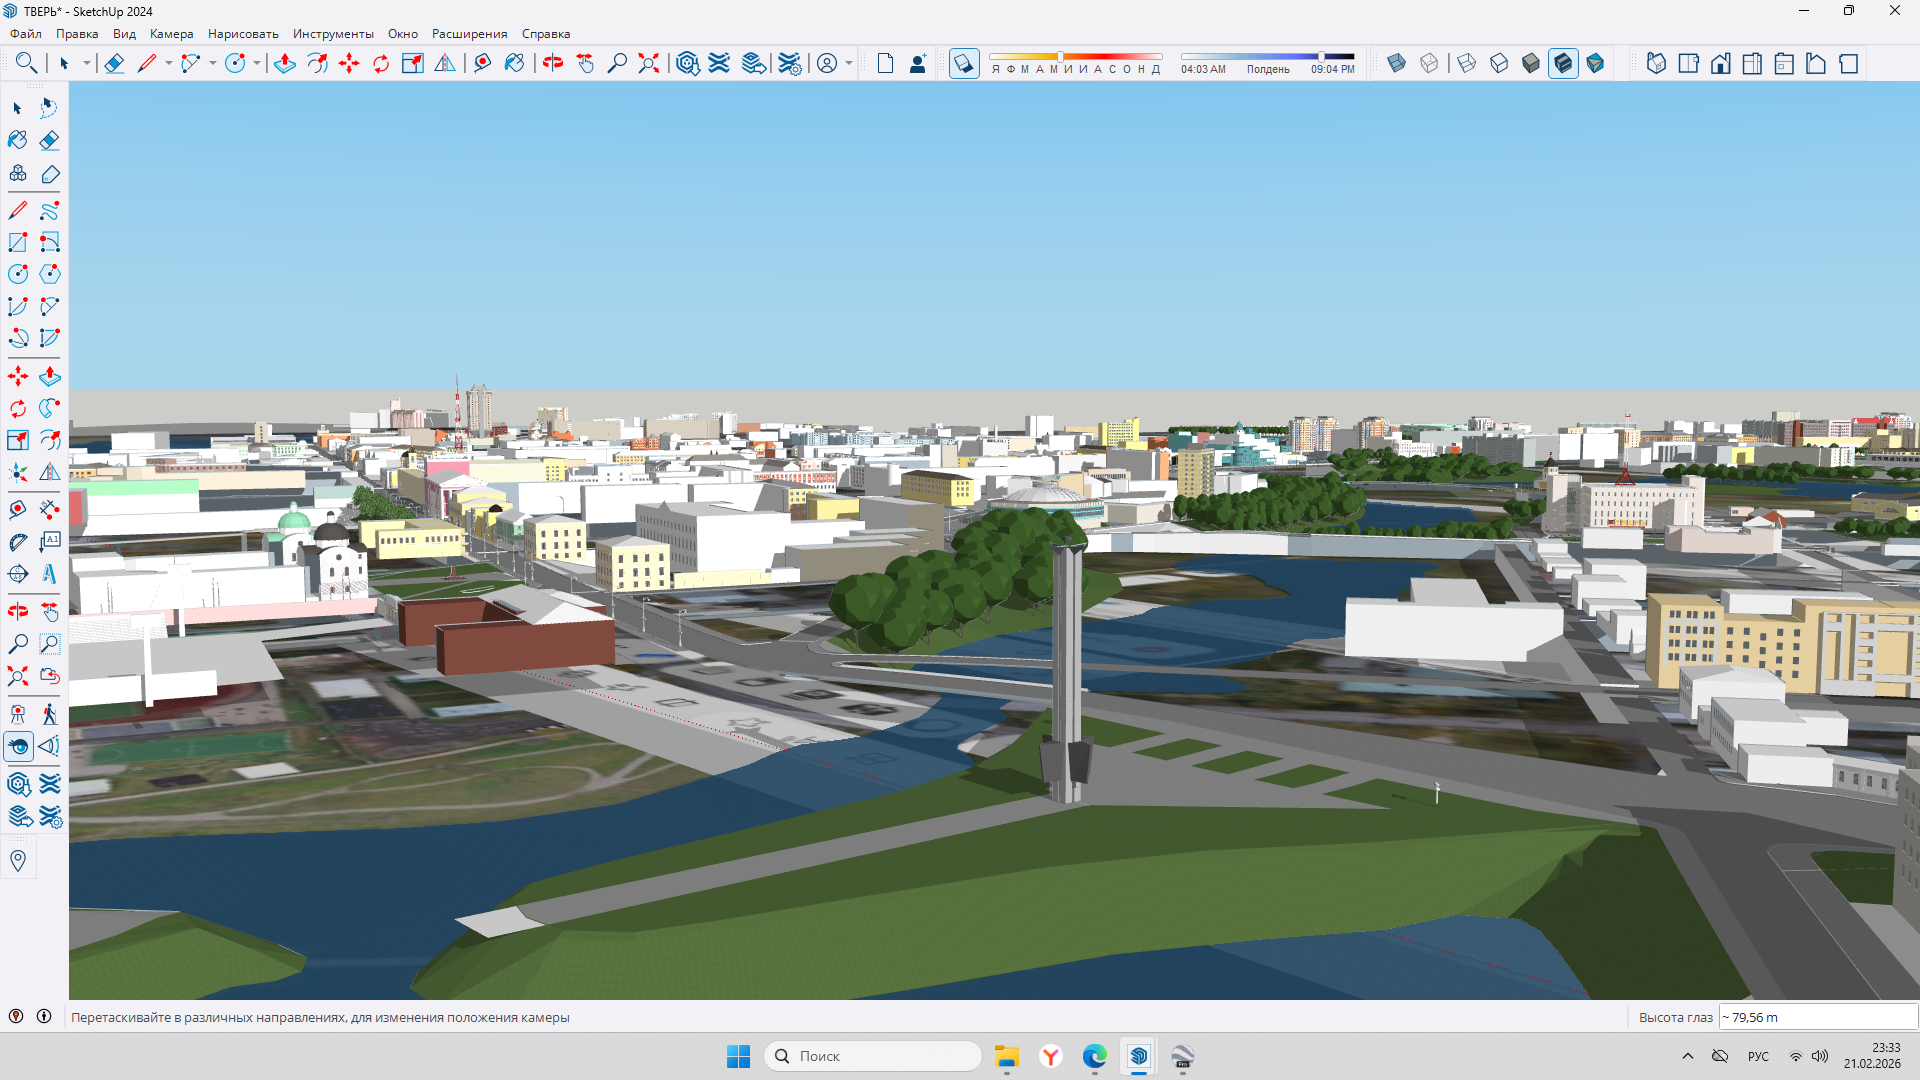Toggle X-Ray face style

(1397, 64)
